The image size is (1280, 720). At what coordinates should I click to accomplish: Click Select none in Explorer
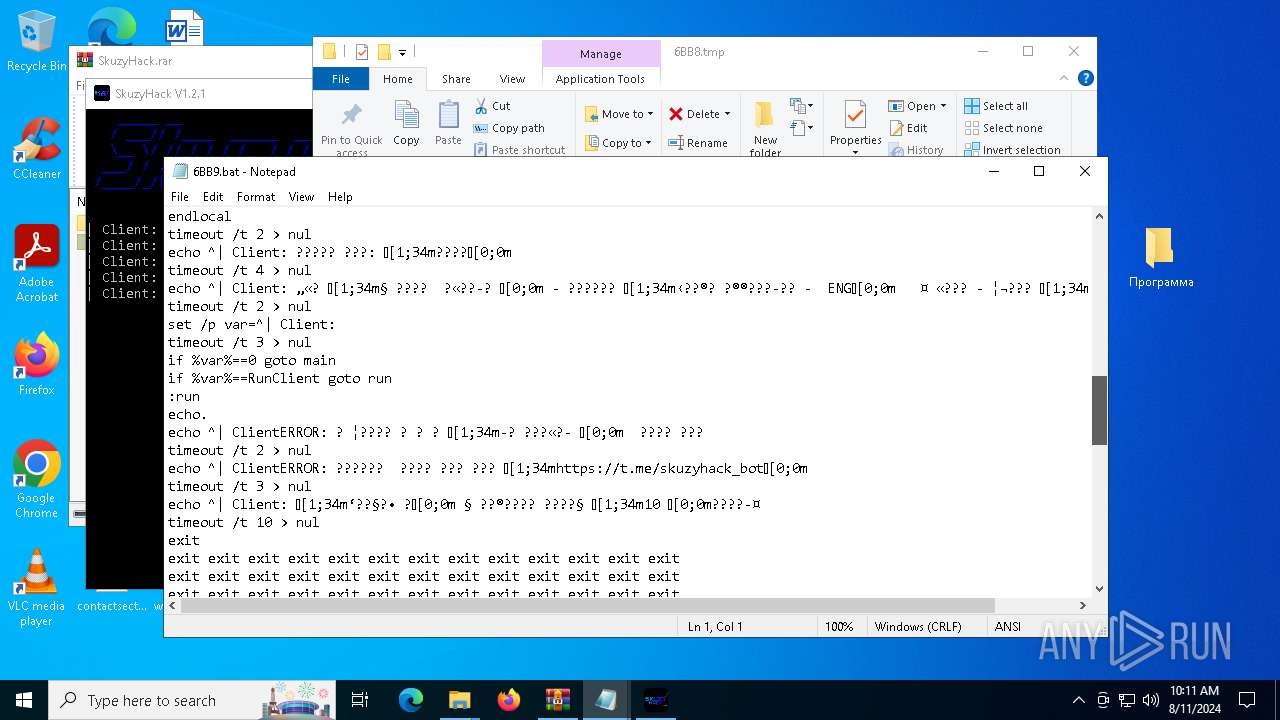[x=1003, y=128]
